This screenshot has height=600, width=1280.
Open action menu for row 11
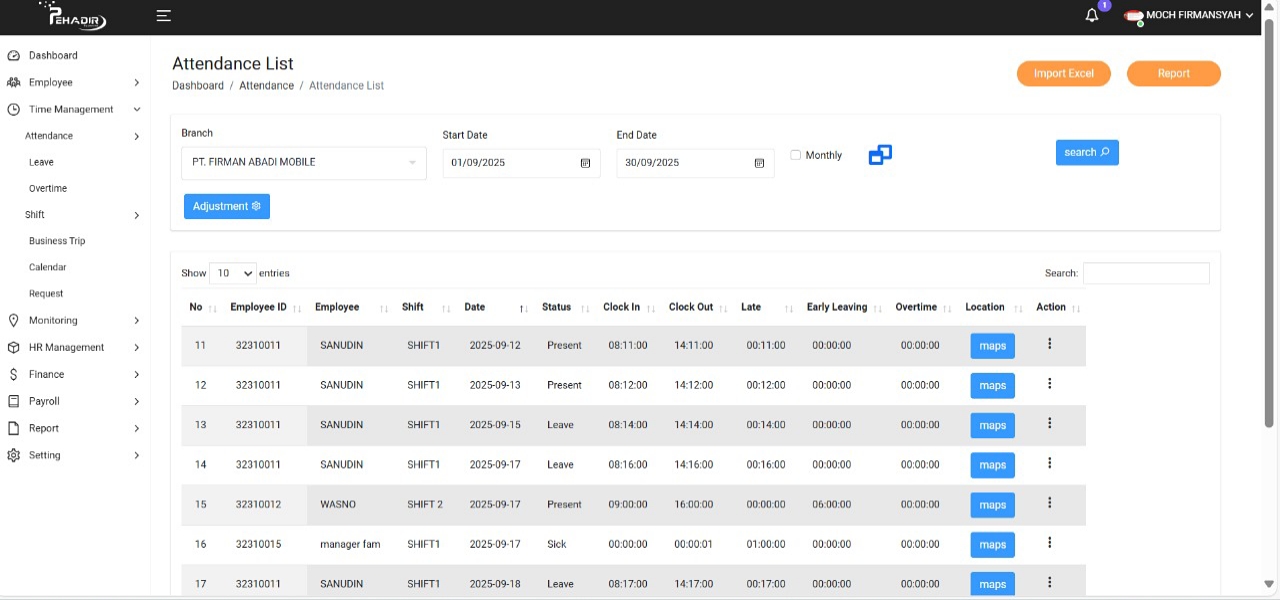(1049, 344)
